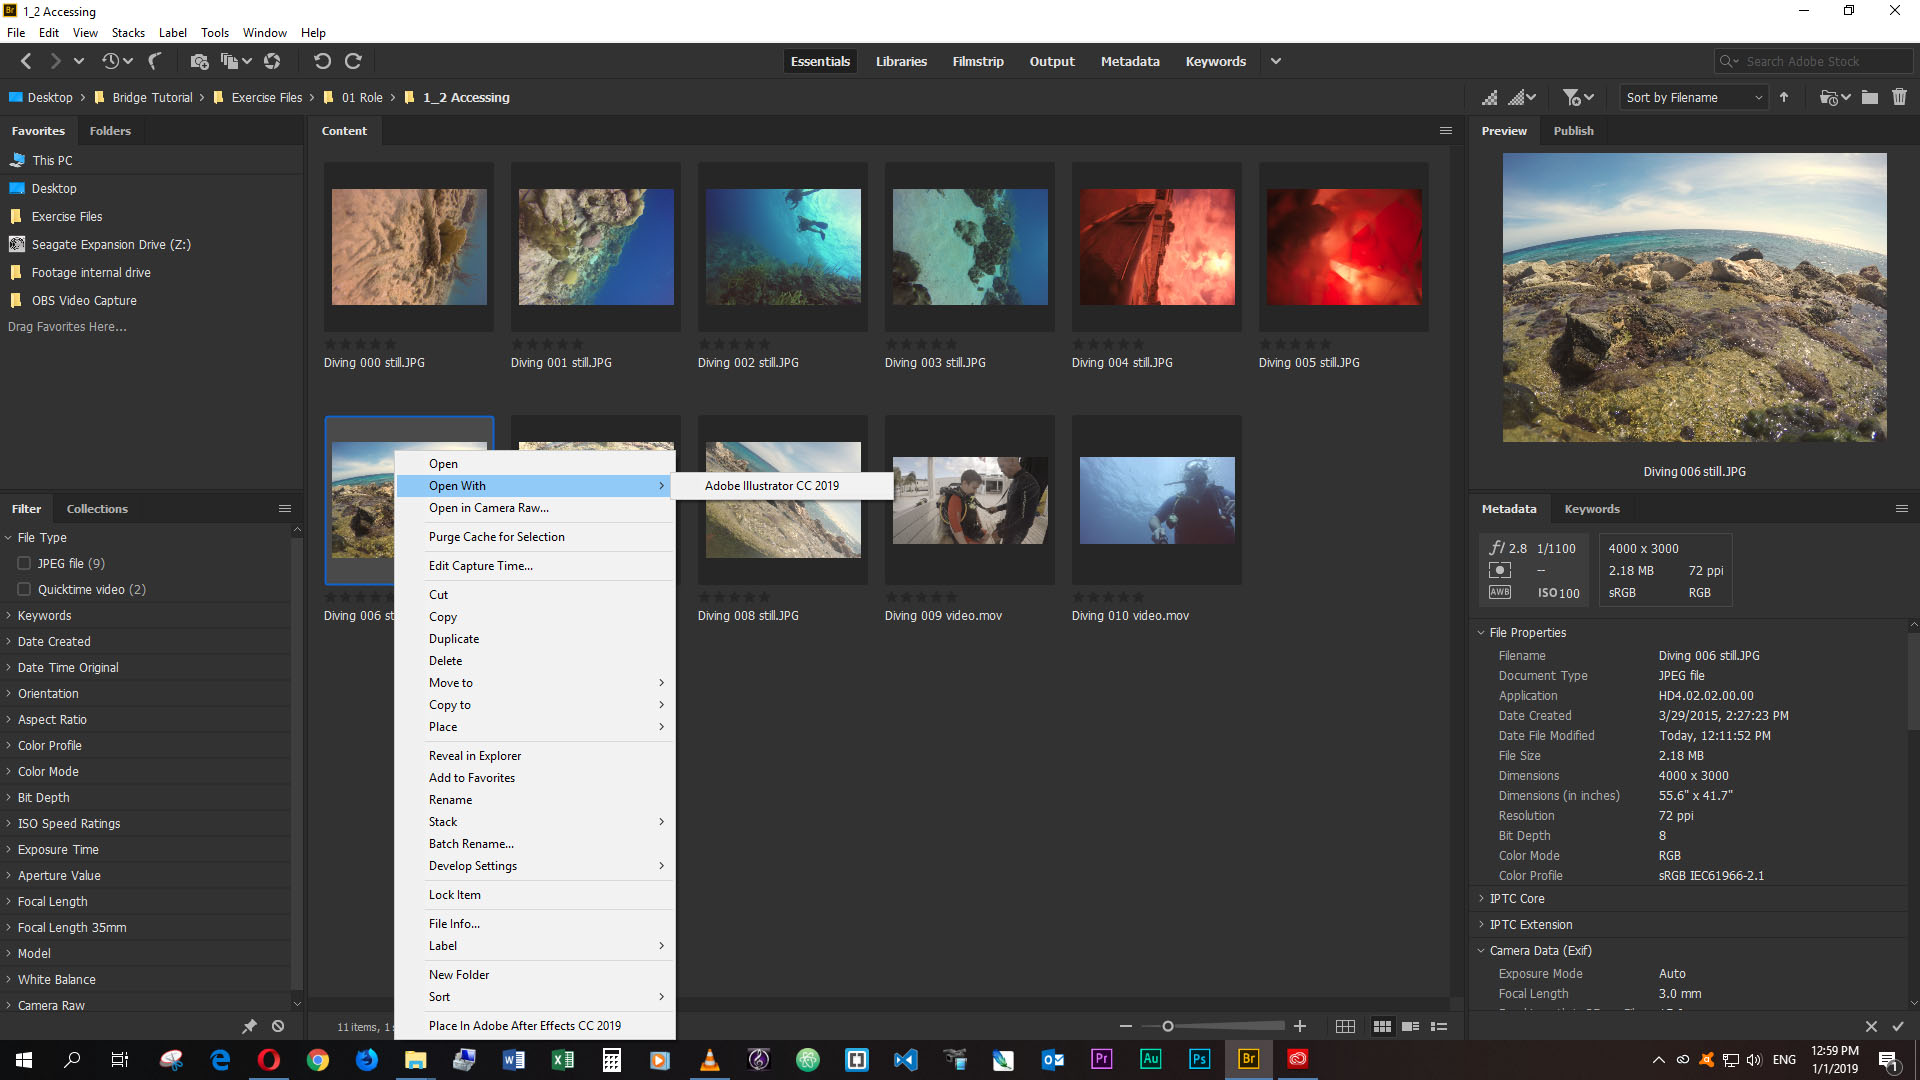Image resolution: width=1920 pixels, height=1080 pixels.
Task: Select the Rotate 90° clockwise icon
Action: pyautogui.click(x=353, y=61)
